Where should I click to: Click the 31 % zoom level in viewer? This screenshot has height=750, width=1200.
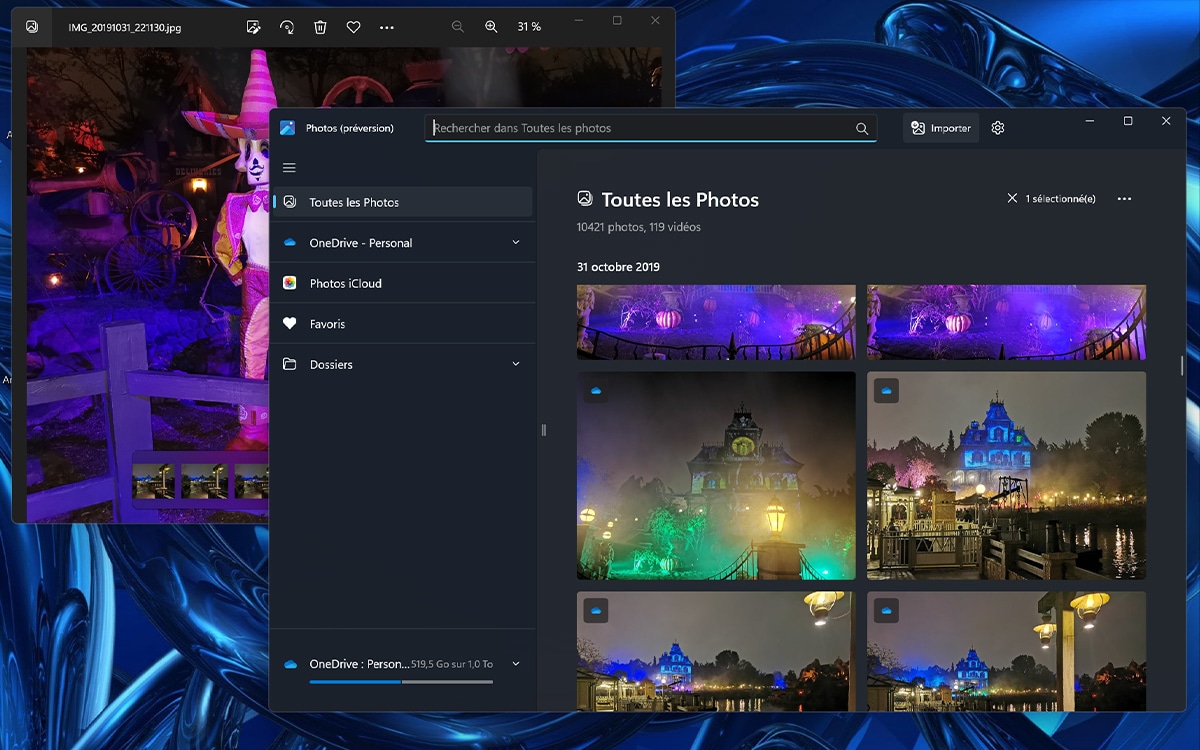529,27
